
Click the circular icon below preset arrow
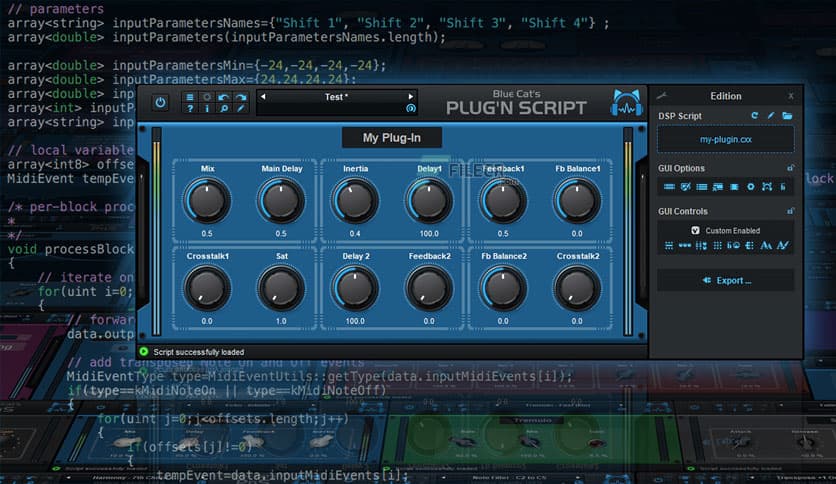pyautogui.click(x=411, y=108)
